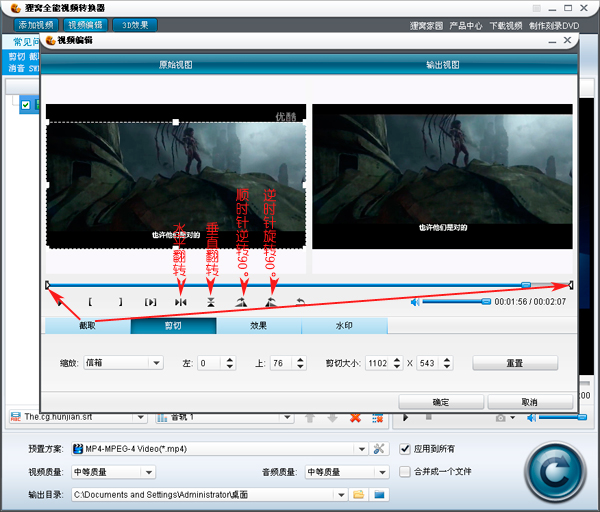Click the red X delete icon
This screenshot has height=512, width=600.
click(x=355, y=418)
